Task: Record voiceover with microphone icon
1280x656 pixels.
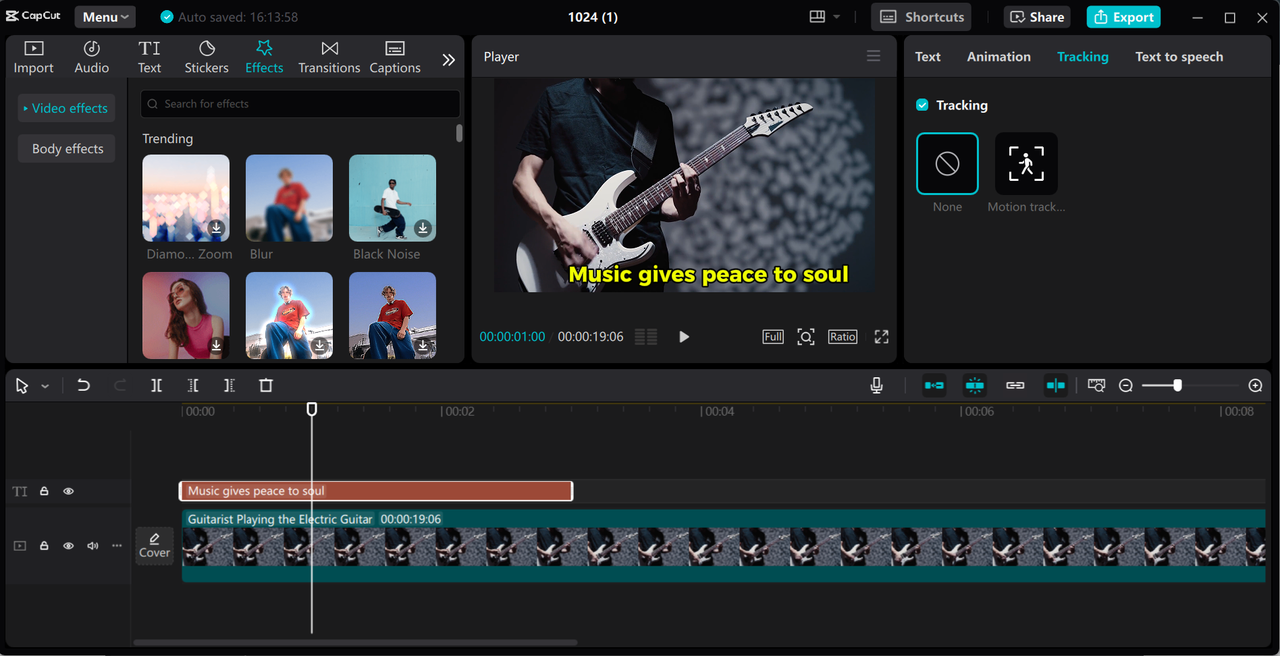Action: tap(877, 385)
